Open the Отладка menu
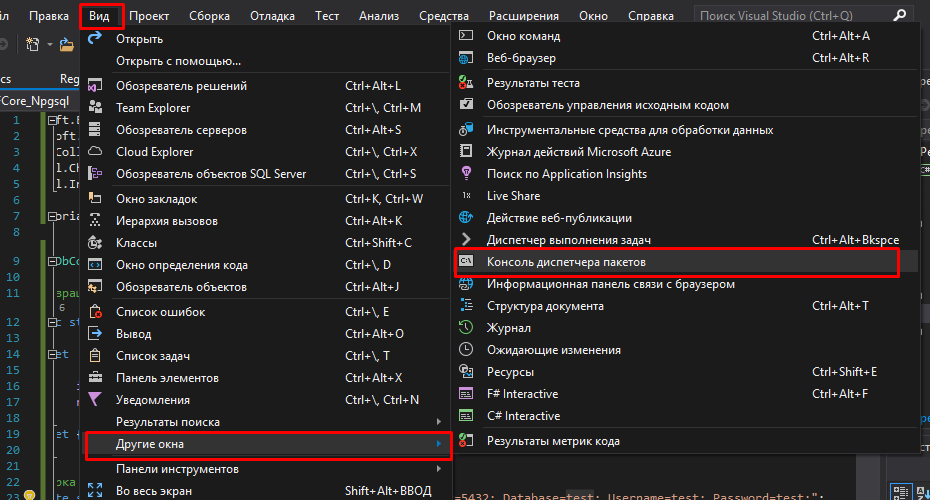Viewport: 930px width, 500px height. tap(272, 16)
